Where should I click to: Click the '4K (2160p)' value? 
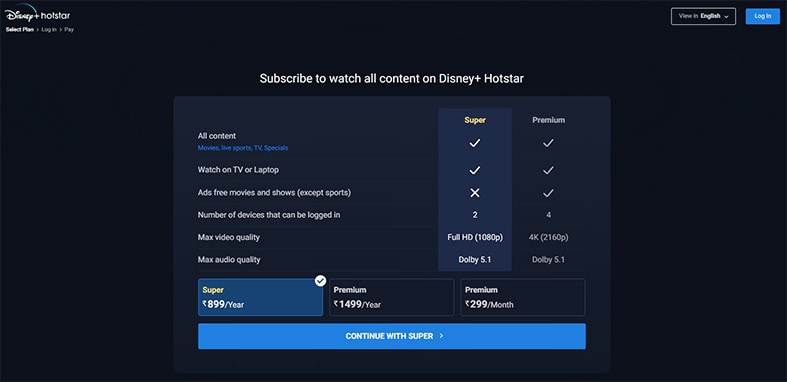(549, 237)
